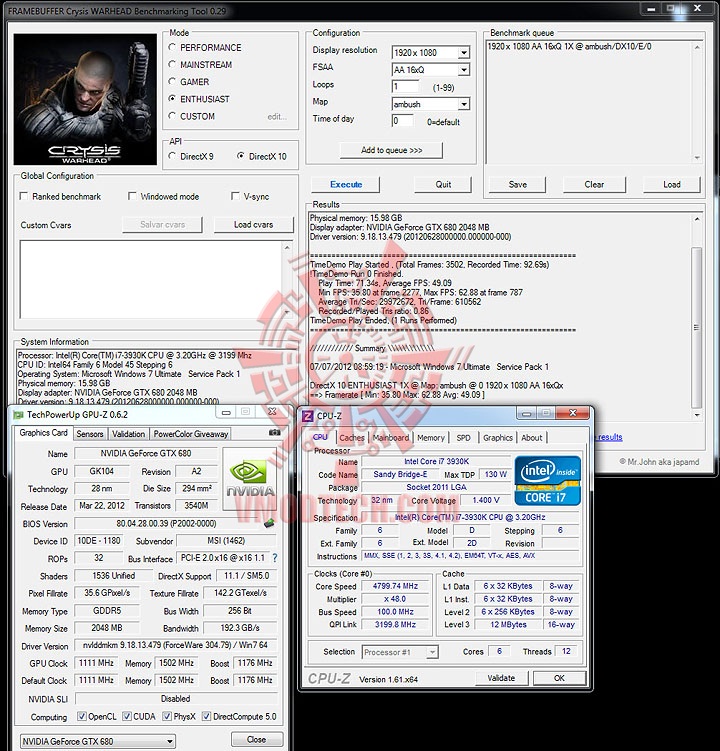Open the Mainboard tab in CPU-Z
This screenshot has height=751, width=720.
pyautogui.click(x=391, y=437)
